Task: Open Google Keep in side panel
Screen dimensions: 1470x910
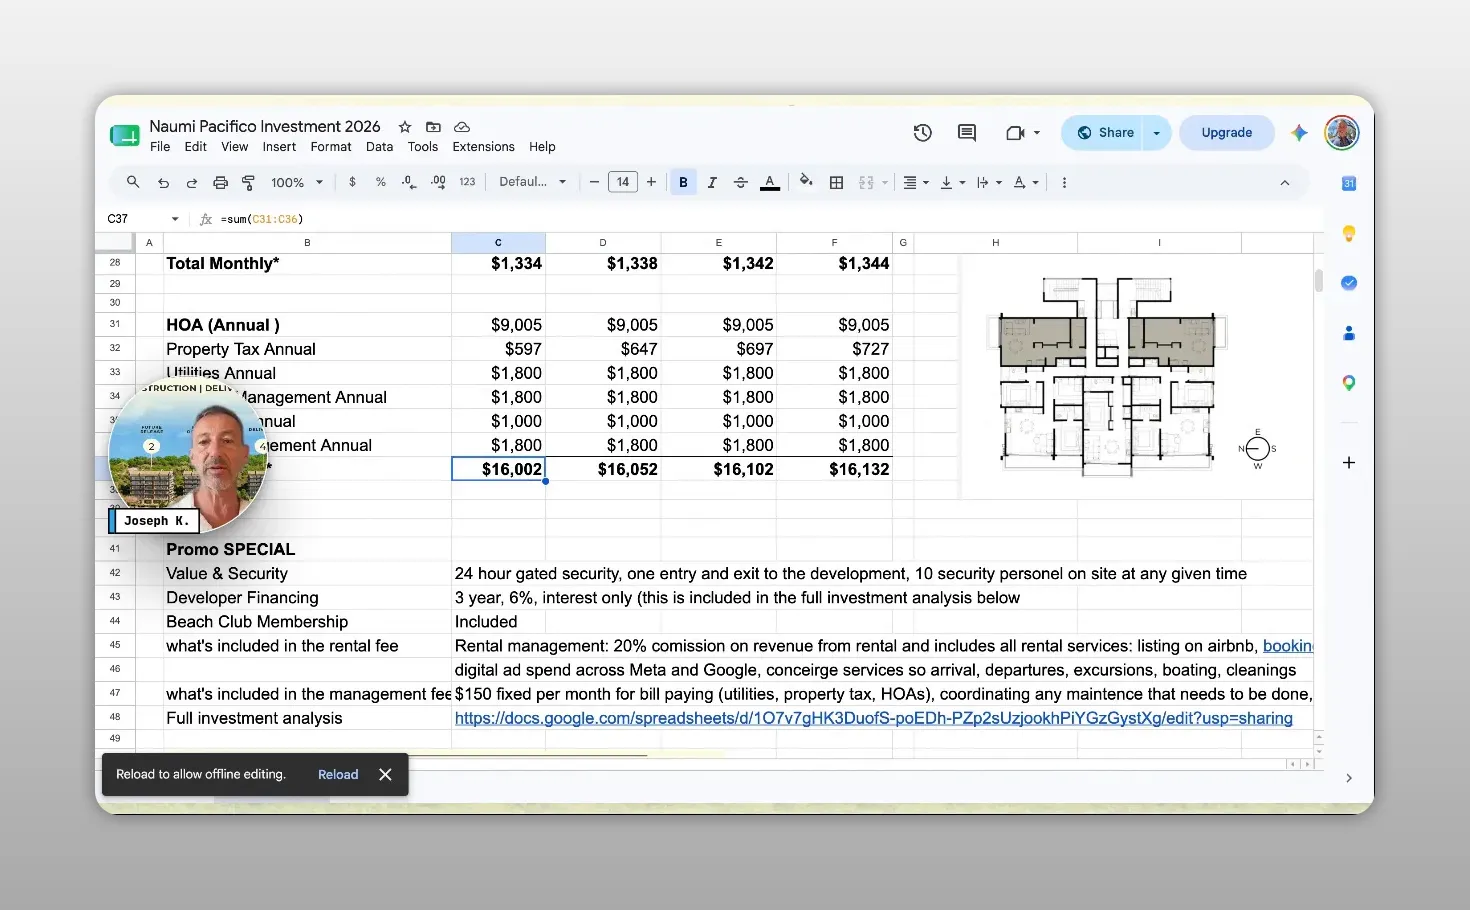Action: [1348, 233]
